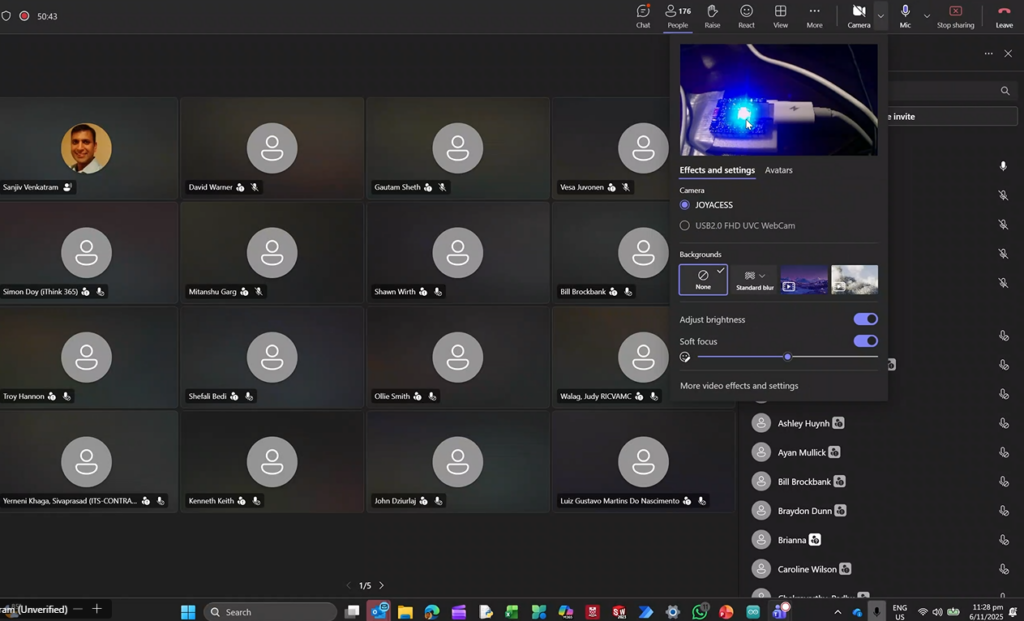Click Stop sharing icon
Viewport: 1024px width, 621px height.
click(x=955, y=12)
